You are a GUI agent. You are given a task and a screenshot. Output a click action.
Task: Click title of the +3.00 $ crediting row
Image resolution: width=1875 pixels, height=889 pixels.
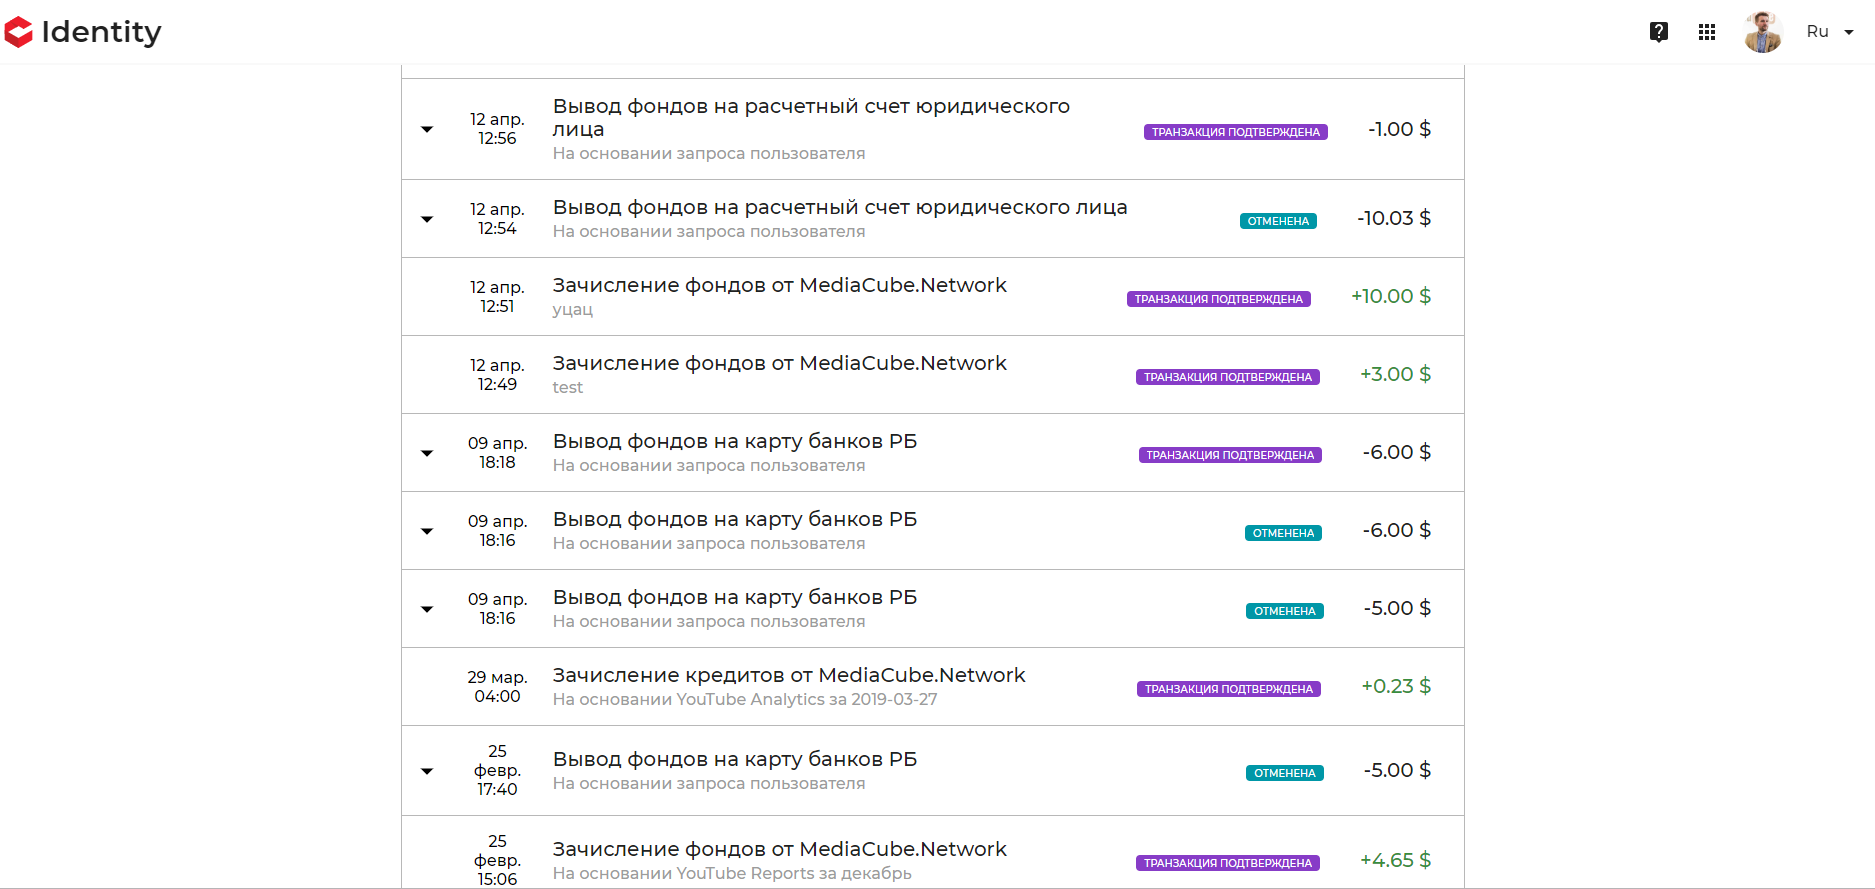pyautogui.click(x=780, y=363)
